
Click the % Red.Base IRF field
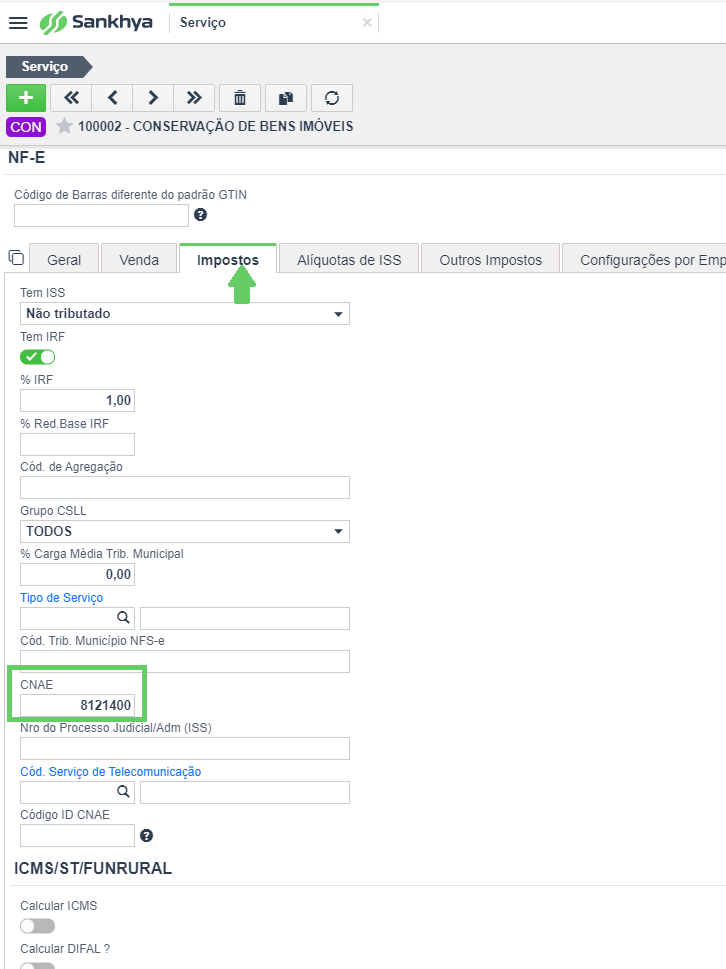point(77,444)
